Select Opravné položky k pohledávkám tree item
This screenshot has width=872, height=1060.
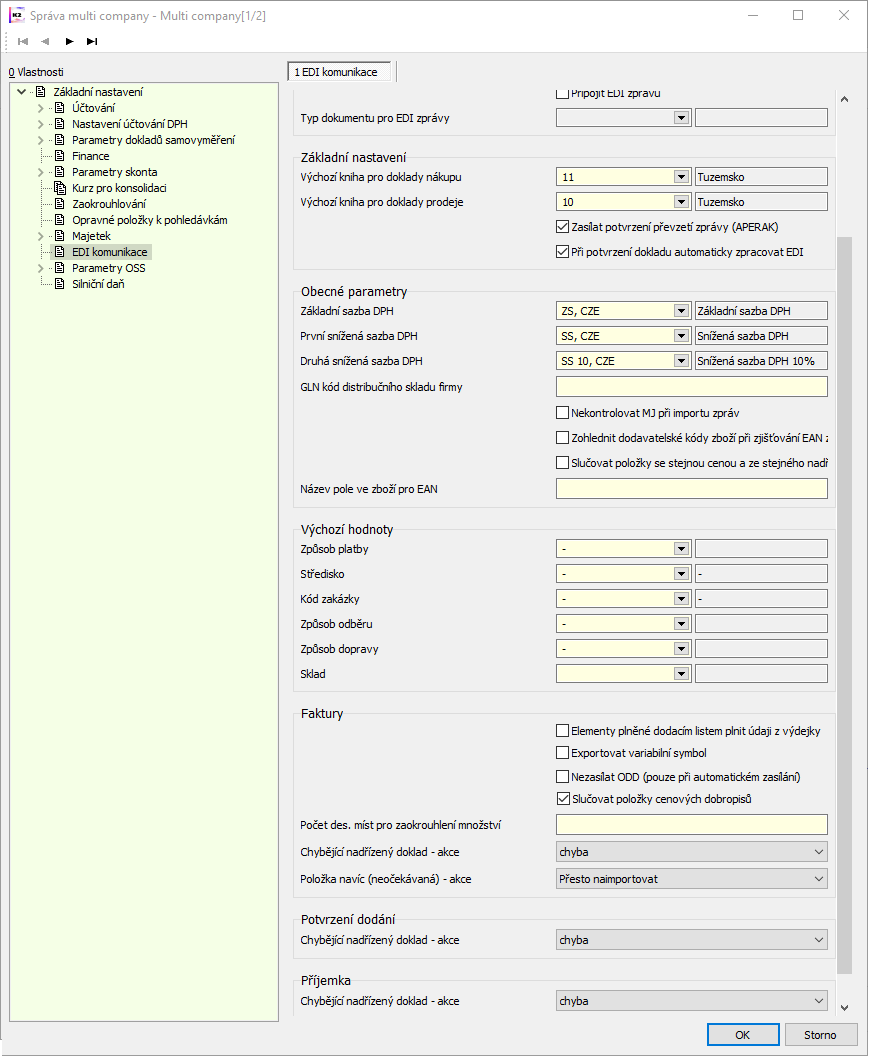(149, 220)
